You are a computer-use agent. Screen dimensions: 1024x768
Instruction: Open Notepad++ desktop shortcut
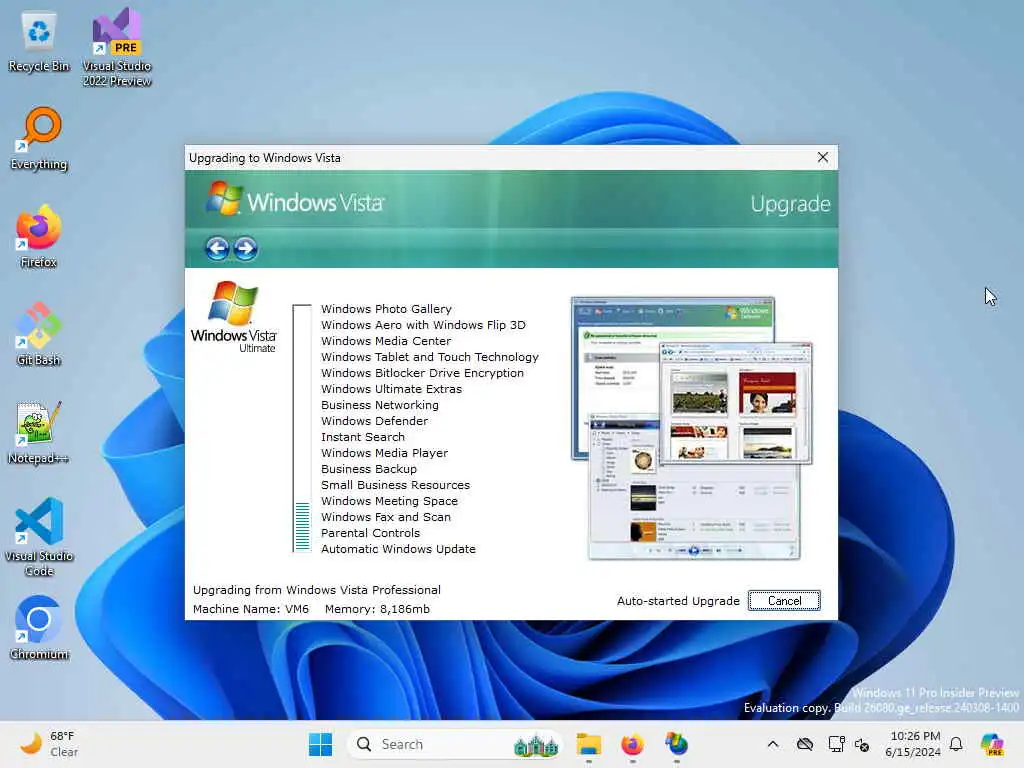pos(39,433)
